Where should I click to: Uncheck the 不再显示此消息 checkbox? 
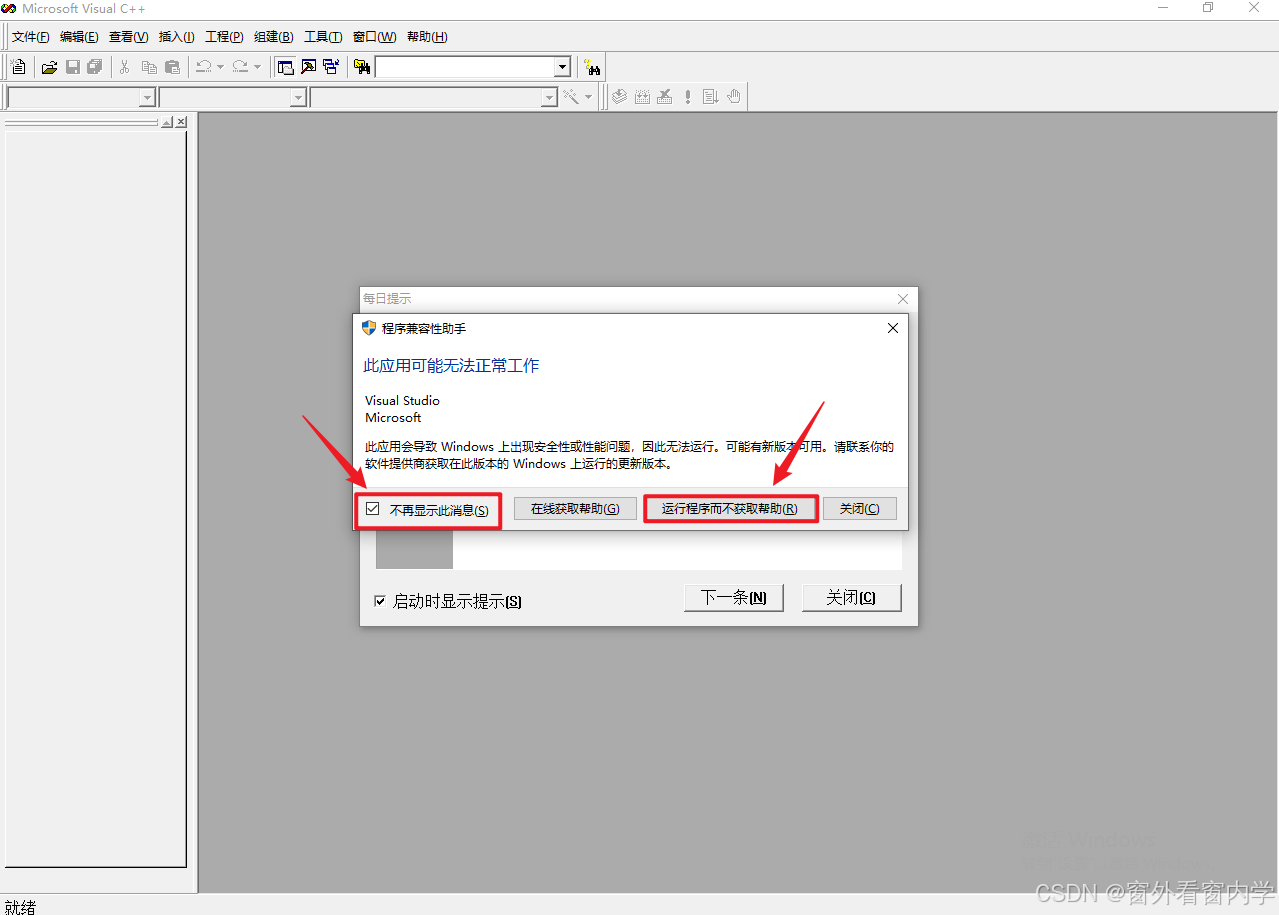(373, 509)
